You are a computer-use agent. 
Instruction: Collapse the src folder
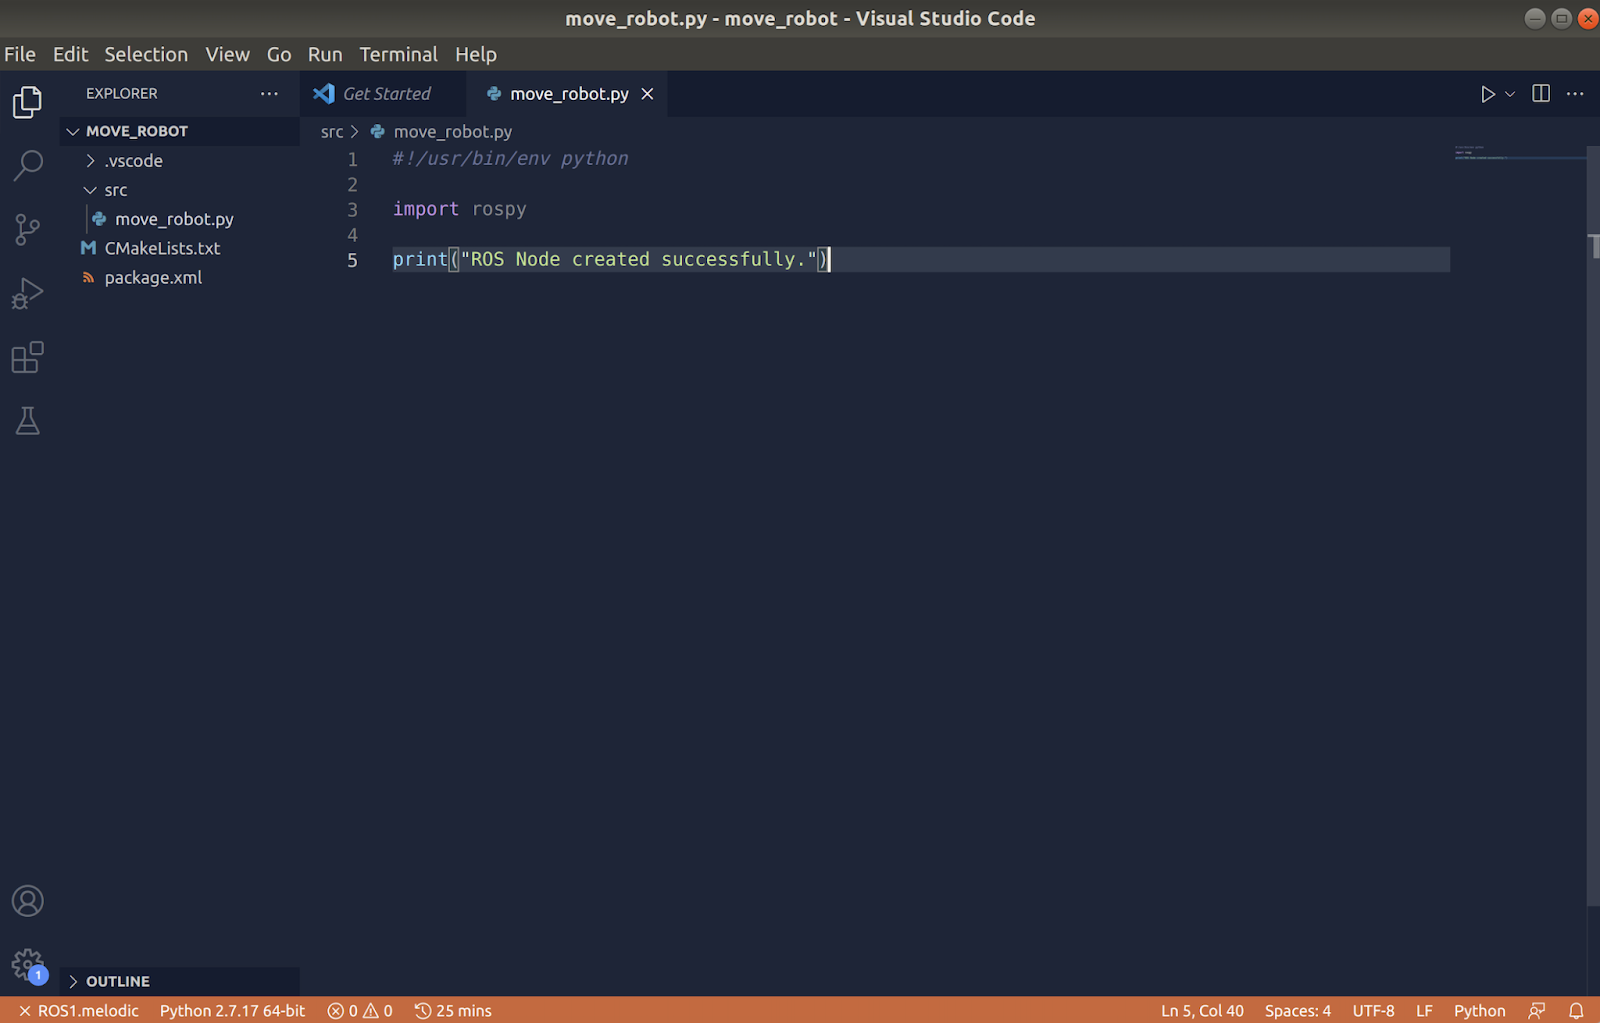pyautogui.click(x=180, y=190)
